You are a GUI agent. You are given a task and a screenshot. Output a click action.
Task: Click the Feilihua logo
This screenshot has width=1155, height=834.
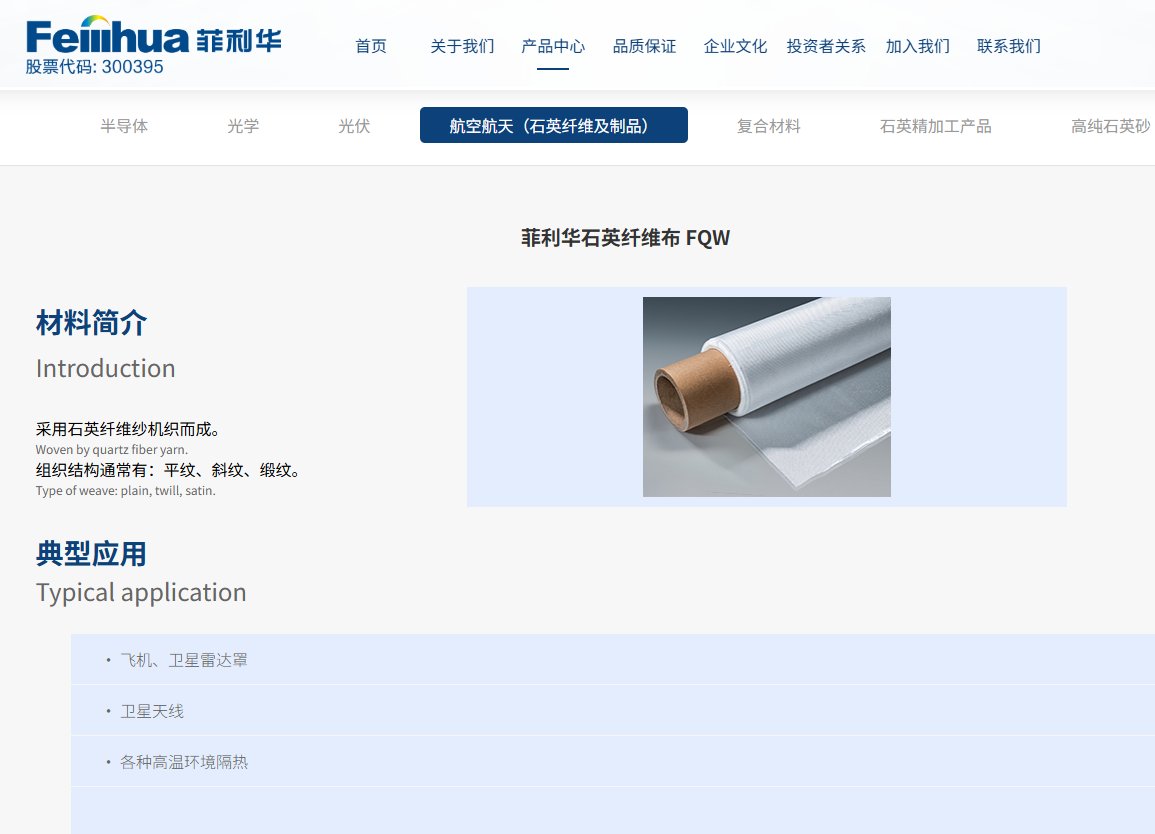(x=153, y=35)
